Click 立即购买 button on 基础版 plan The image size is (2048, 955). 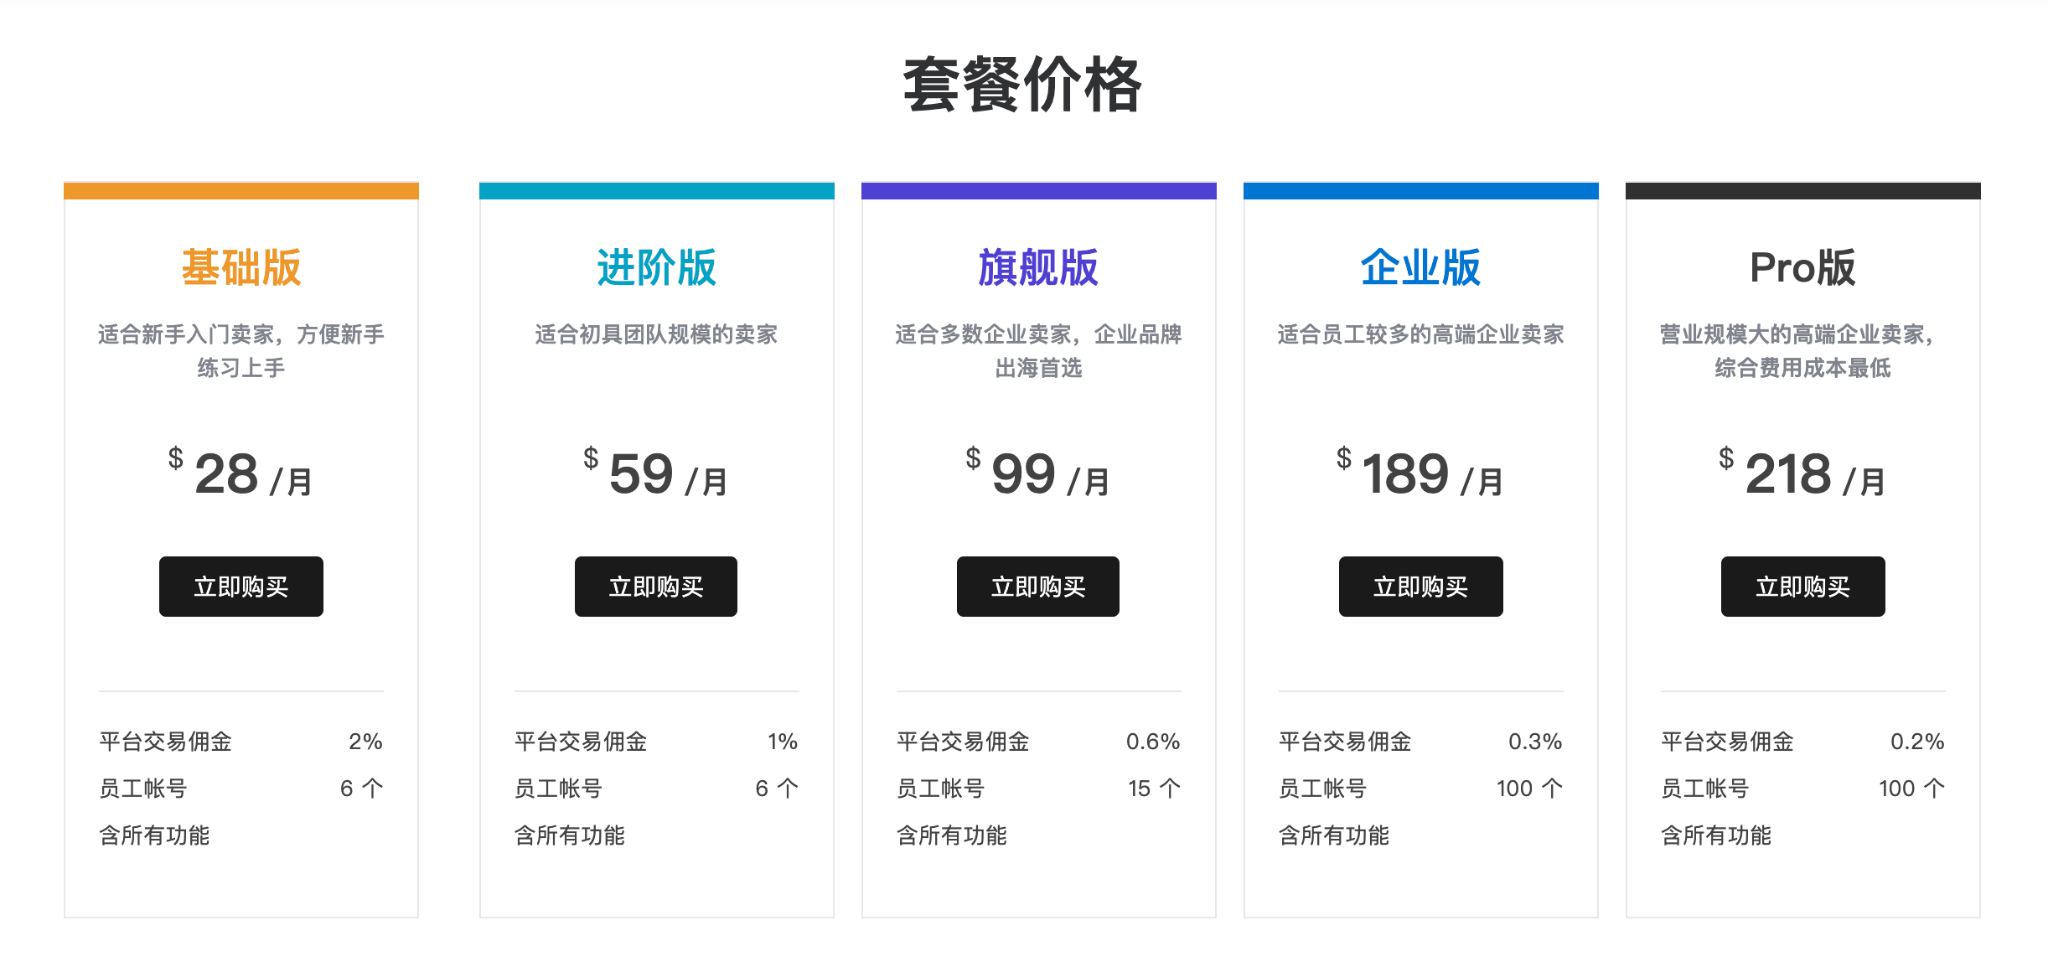[240, 587]
